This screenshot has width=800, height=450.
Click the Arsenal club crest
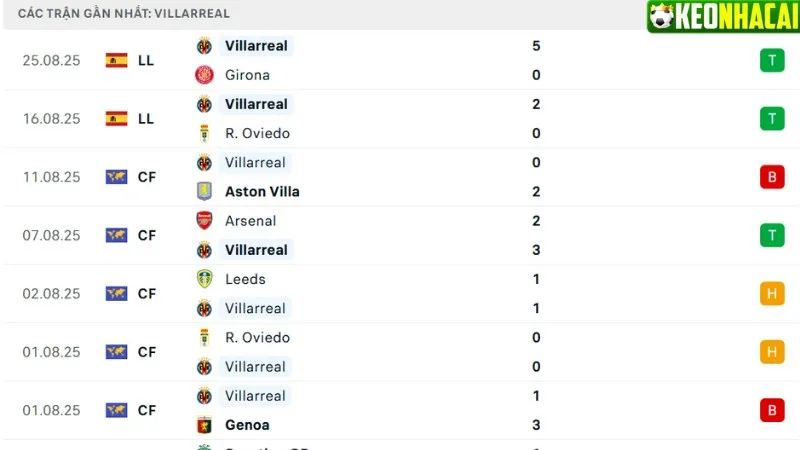pos(204,221)
